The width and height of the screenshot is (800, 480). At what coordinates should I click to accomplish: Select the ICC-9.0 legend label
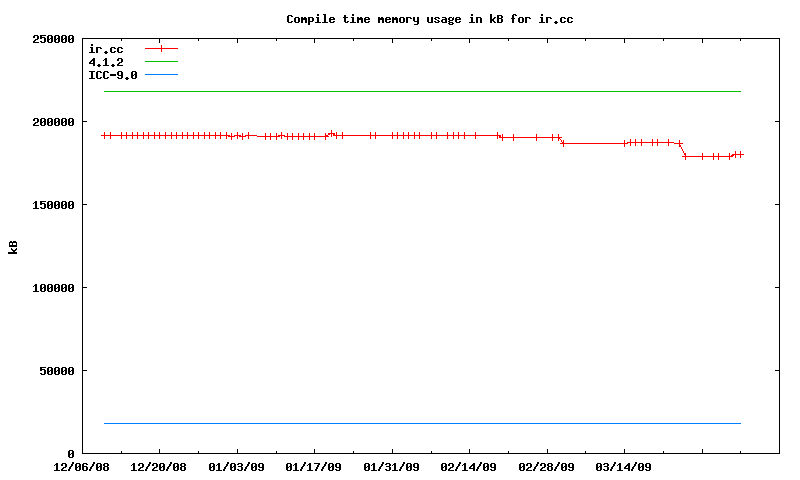coord(112,75)
